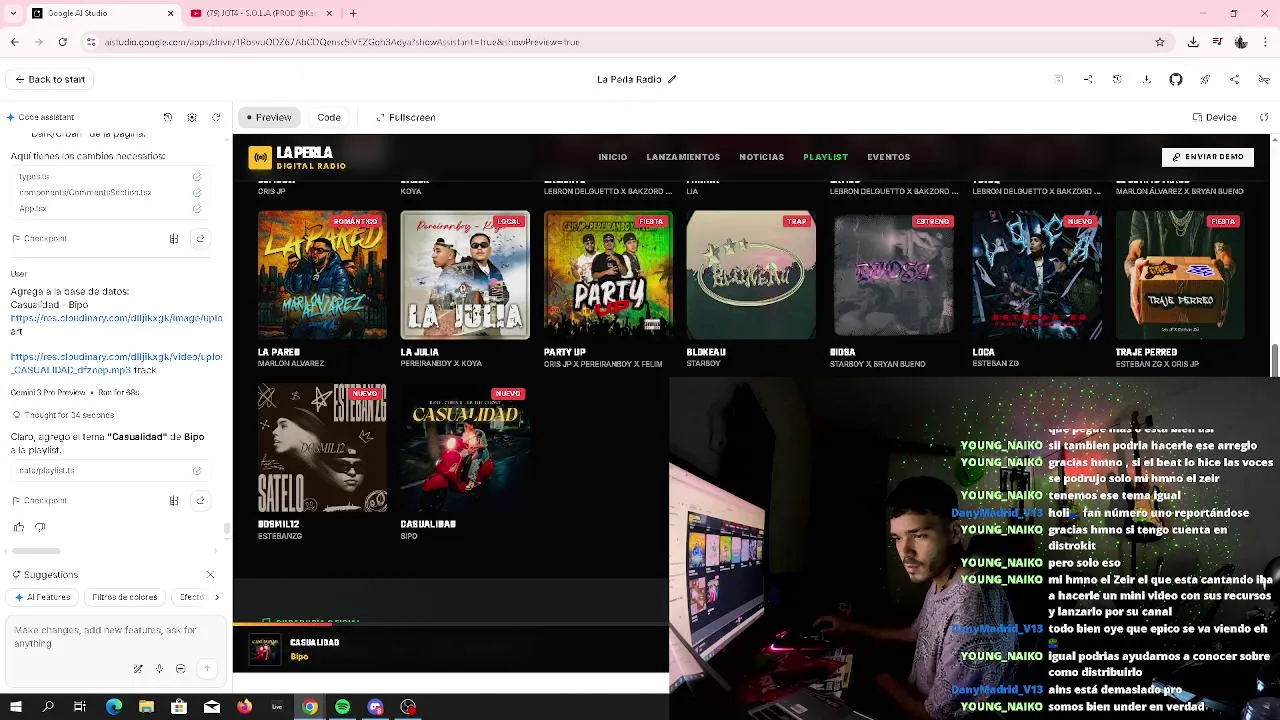
Task: Select the AI Features suggestion chip
Action: point(42,597)
